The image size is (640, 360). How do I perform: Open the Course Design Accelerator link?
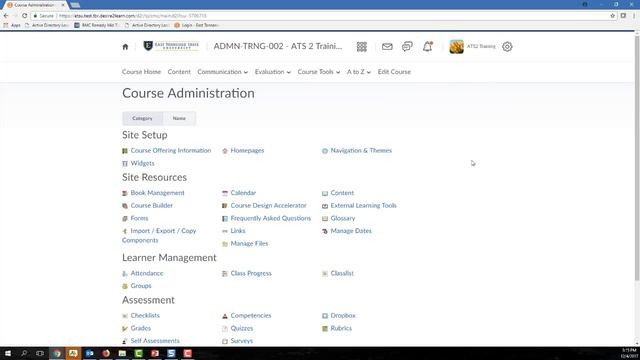click(268, 206)
